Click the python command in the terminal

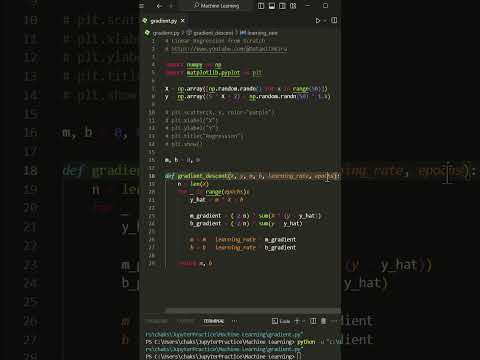(306, 342)
